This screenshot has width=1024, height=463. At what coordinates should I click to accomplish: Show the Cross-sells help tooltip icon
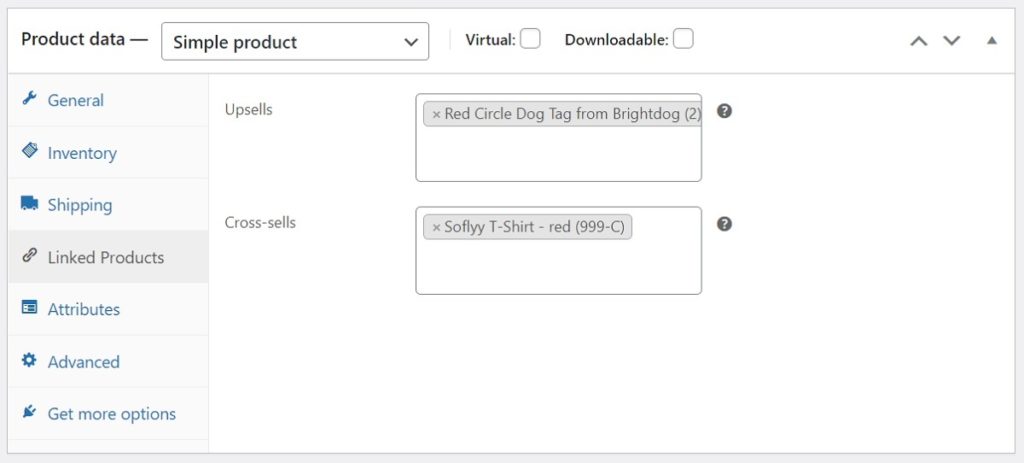pos(724,224)
